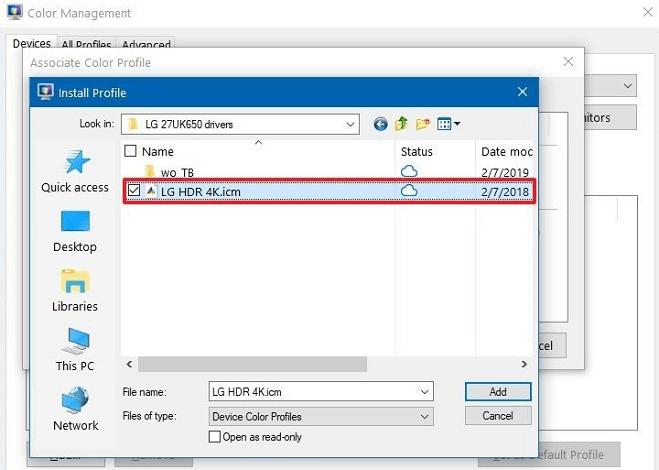Open the view options dropdown arrow
Image resolution: width=659 pixels, height=470 pixels.
point(457,124)
